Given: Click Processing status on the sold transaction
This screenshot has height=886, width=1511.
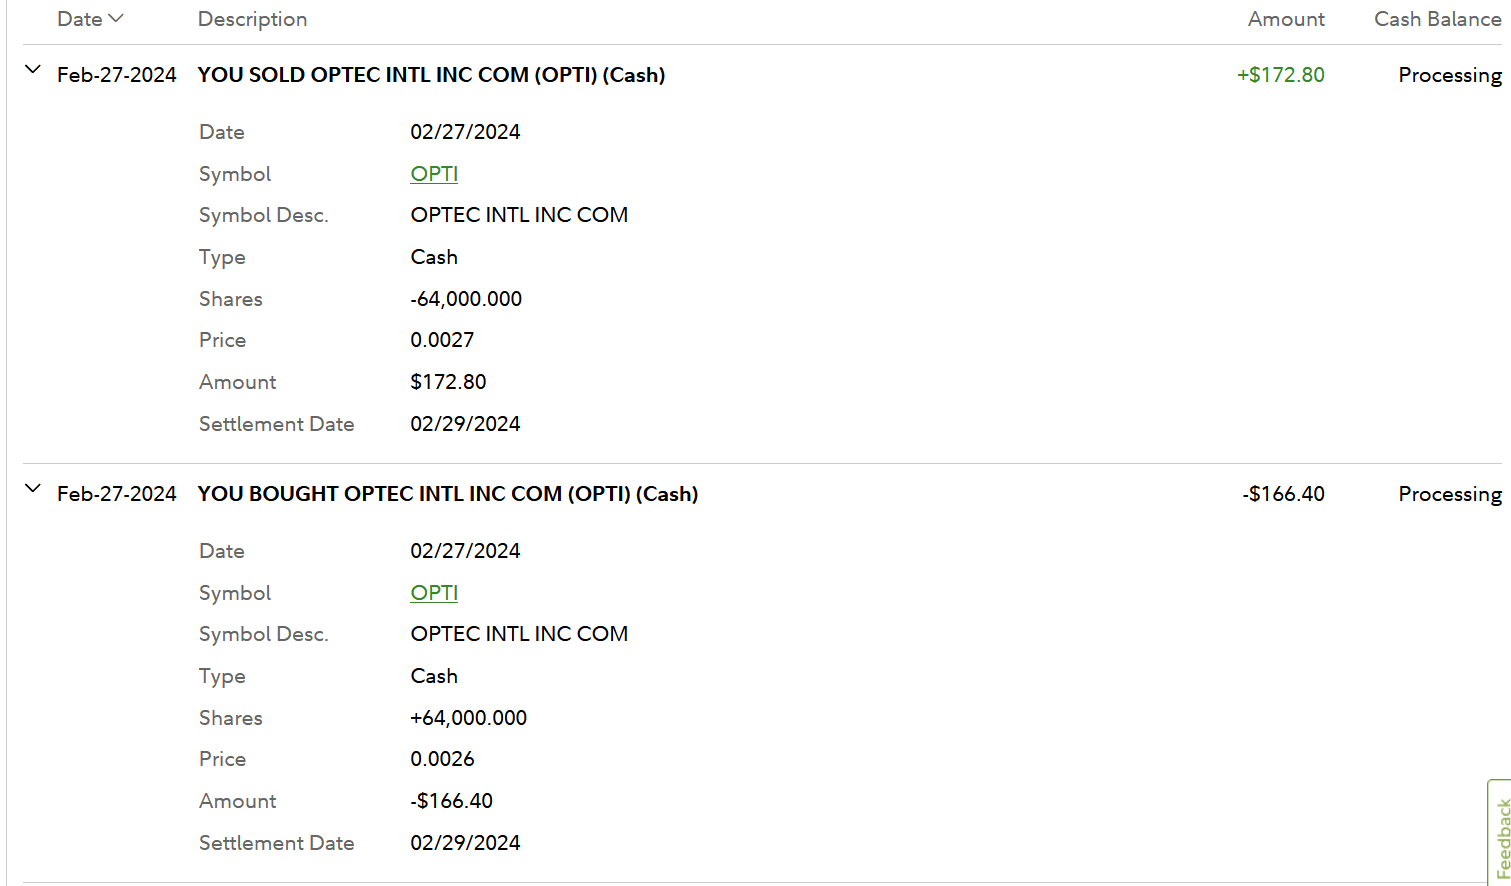Looking at the screenshot, I should click(x=1449, y=75).
